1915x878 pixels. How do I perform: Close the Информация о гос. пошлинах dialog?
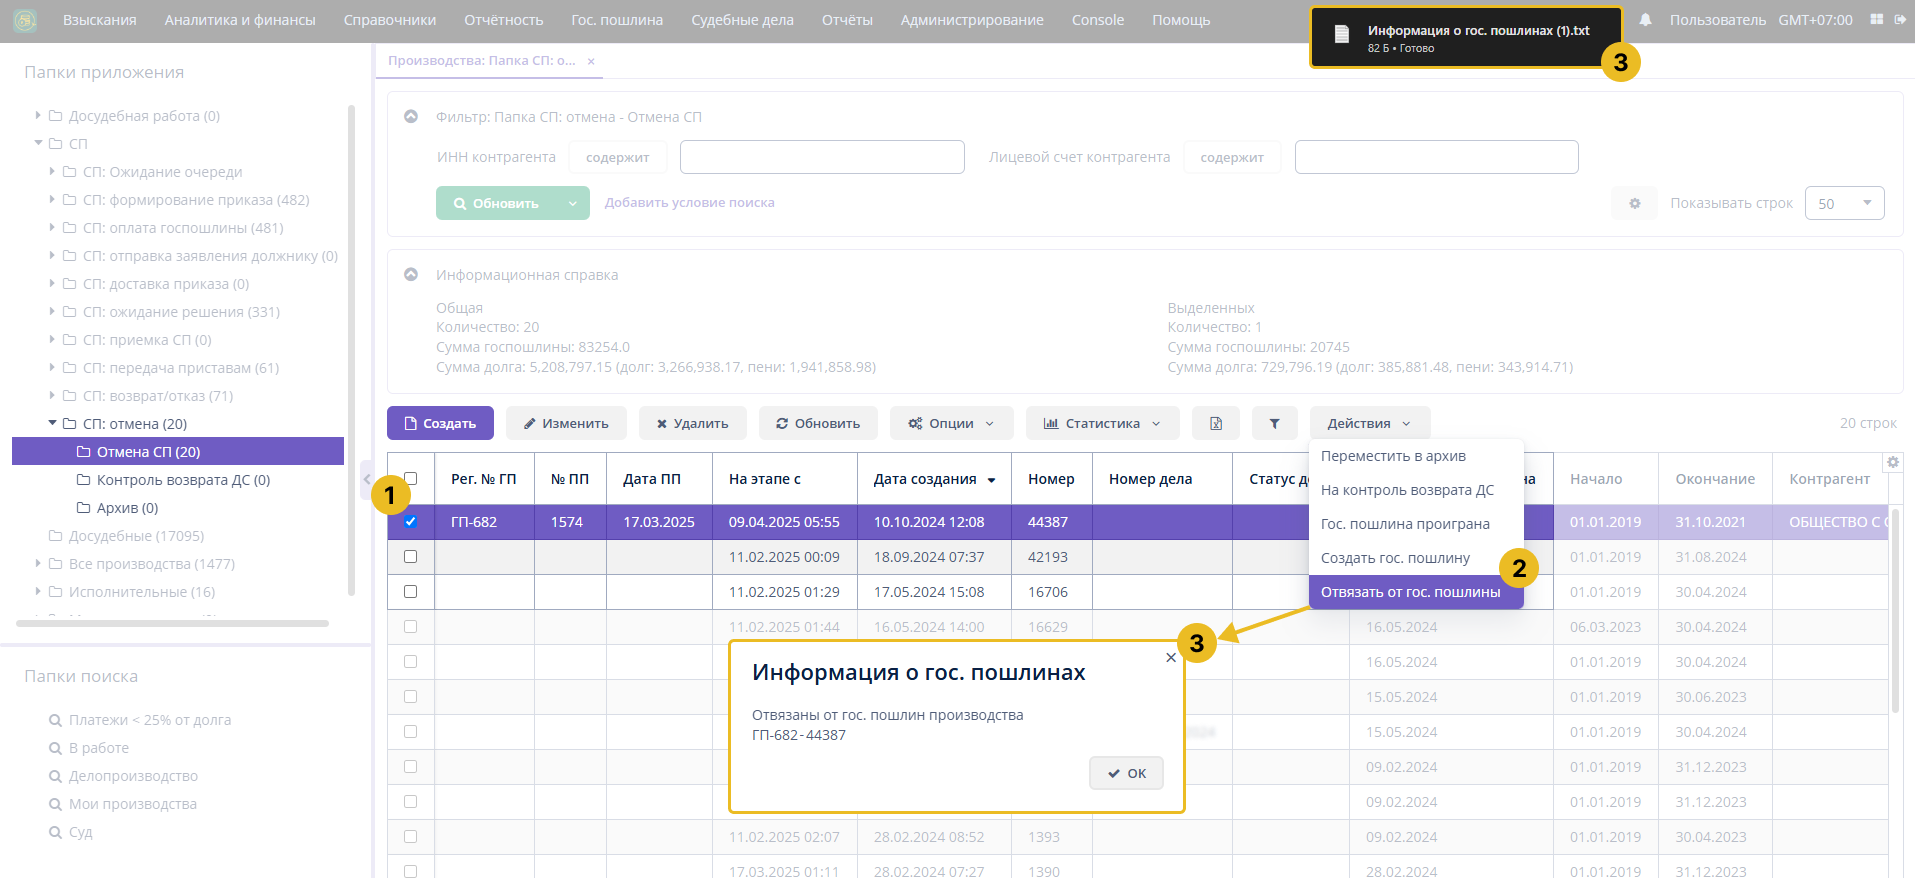coord(1170,657)
